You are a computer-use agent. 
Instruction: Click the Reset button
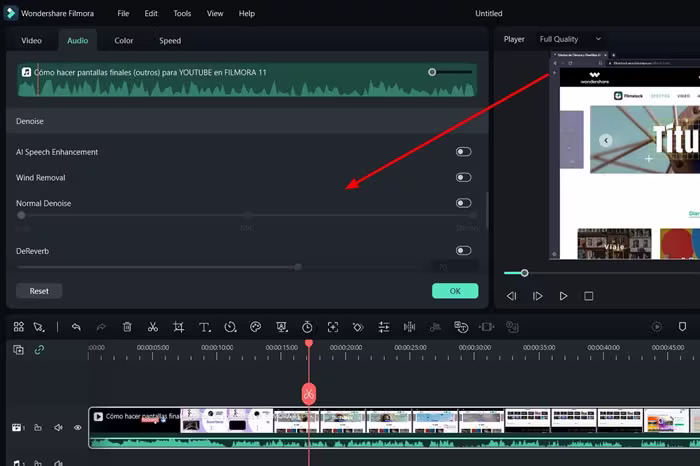[x=39, y=291]
